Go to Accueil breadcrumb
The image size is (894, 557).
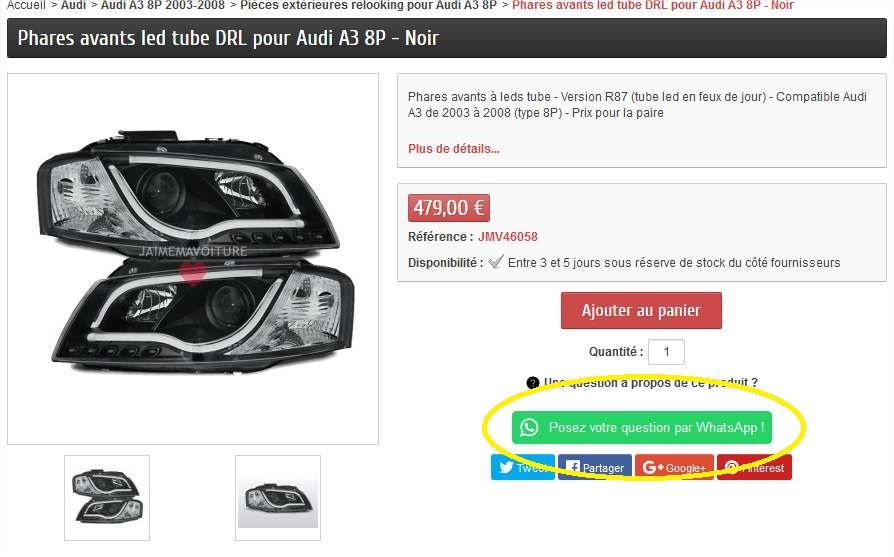[x=26, y=5]
